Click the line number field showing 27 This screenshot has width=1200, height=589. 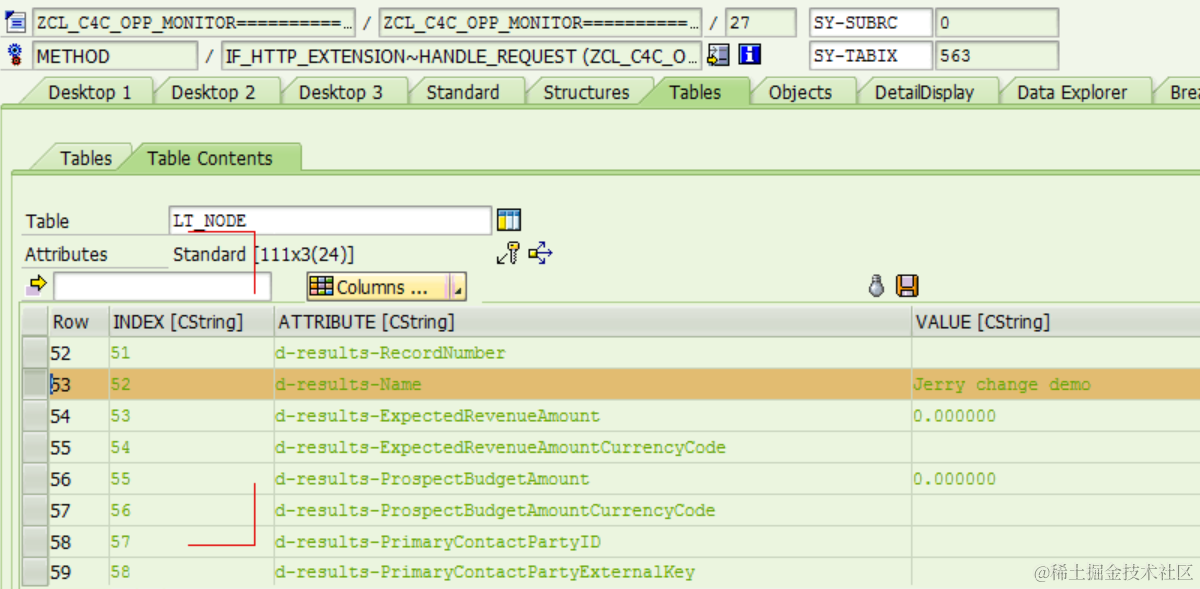tap(760, 22)
